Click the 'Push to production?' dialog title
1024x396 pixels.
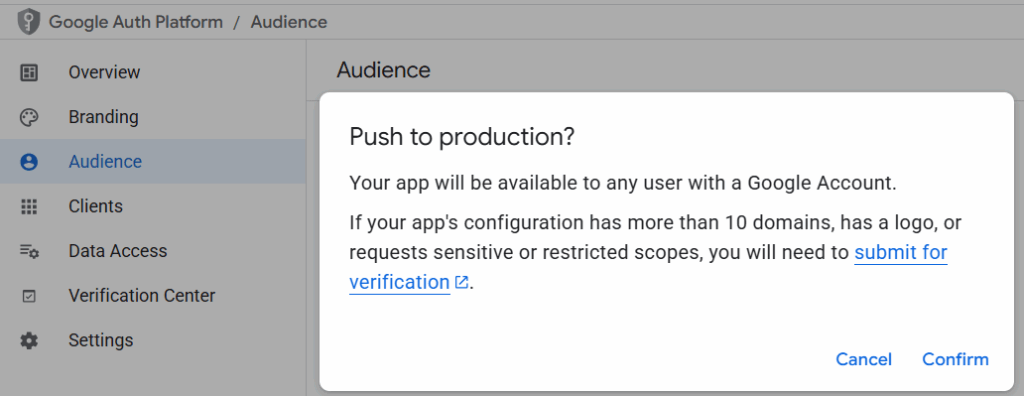pyautogui.click(x=462, y=137)
